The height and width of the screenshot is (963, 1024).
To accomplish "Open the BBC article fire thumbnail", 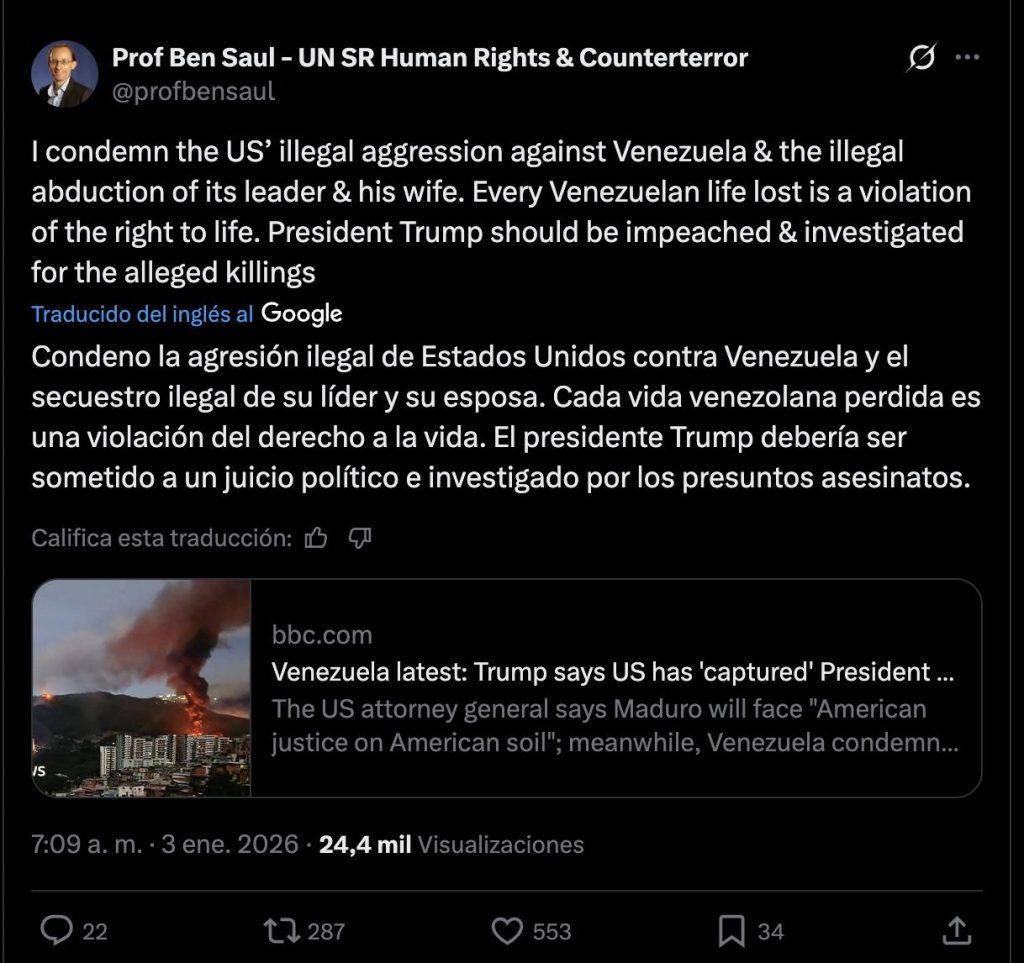I will [x=141, y=688].
